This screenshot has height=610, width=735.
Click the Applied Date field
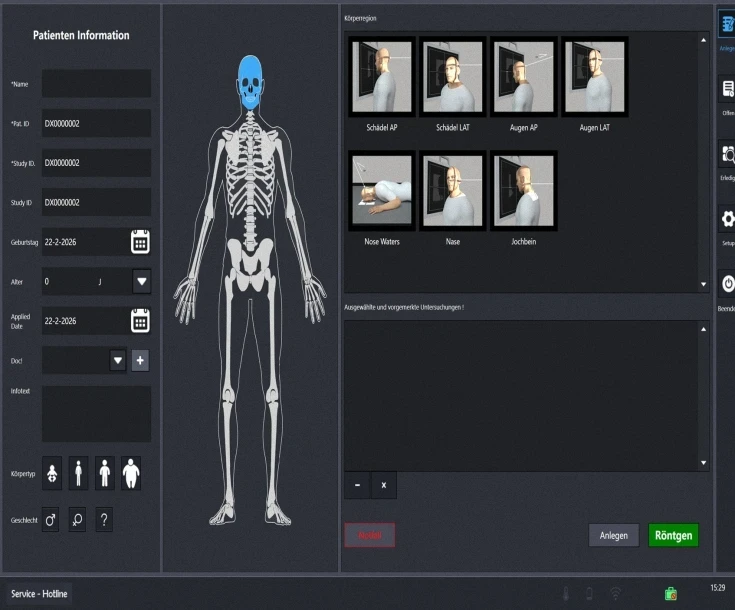pos(86,321)
